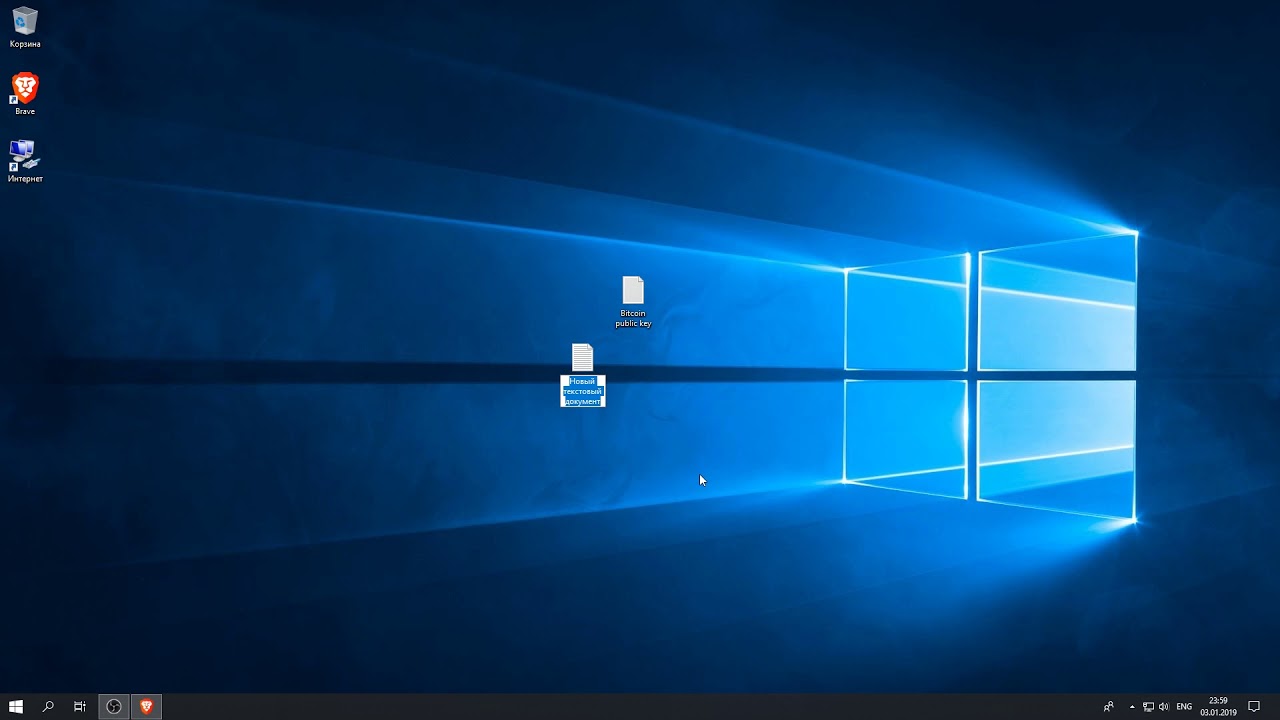Show hidden system tray icons
Screen dimensions: 1280x720
(1133, 707)
